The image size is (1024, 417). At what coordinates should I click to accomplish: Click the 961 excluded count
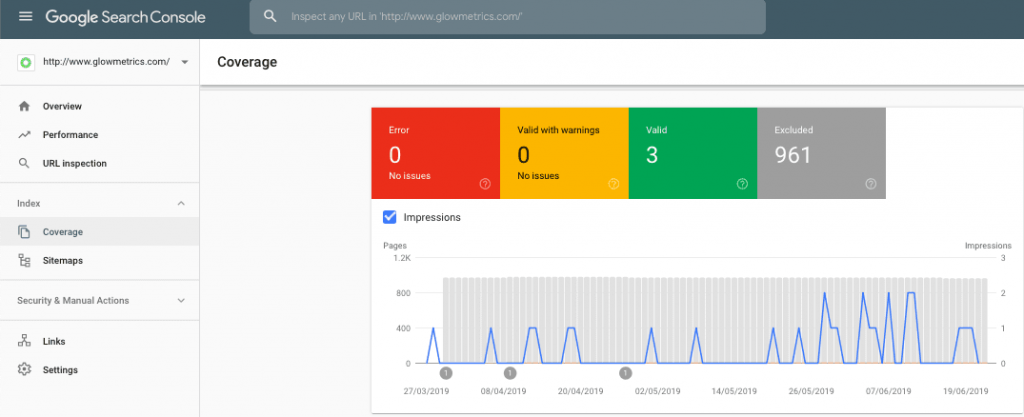pos(793,155)
